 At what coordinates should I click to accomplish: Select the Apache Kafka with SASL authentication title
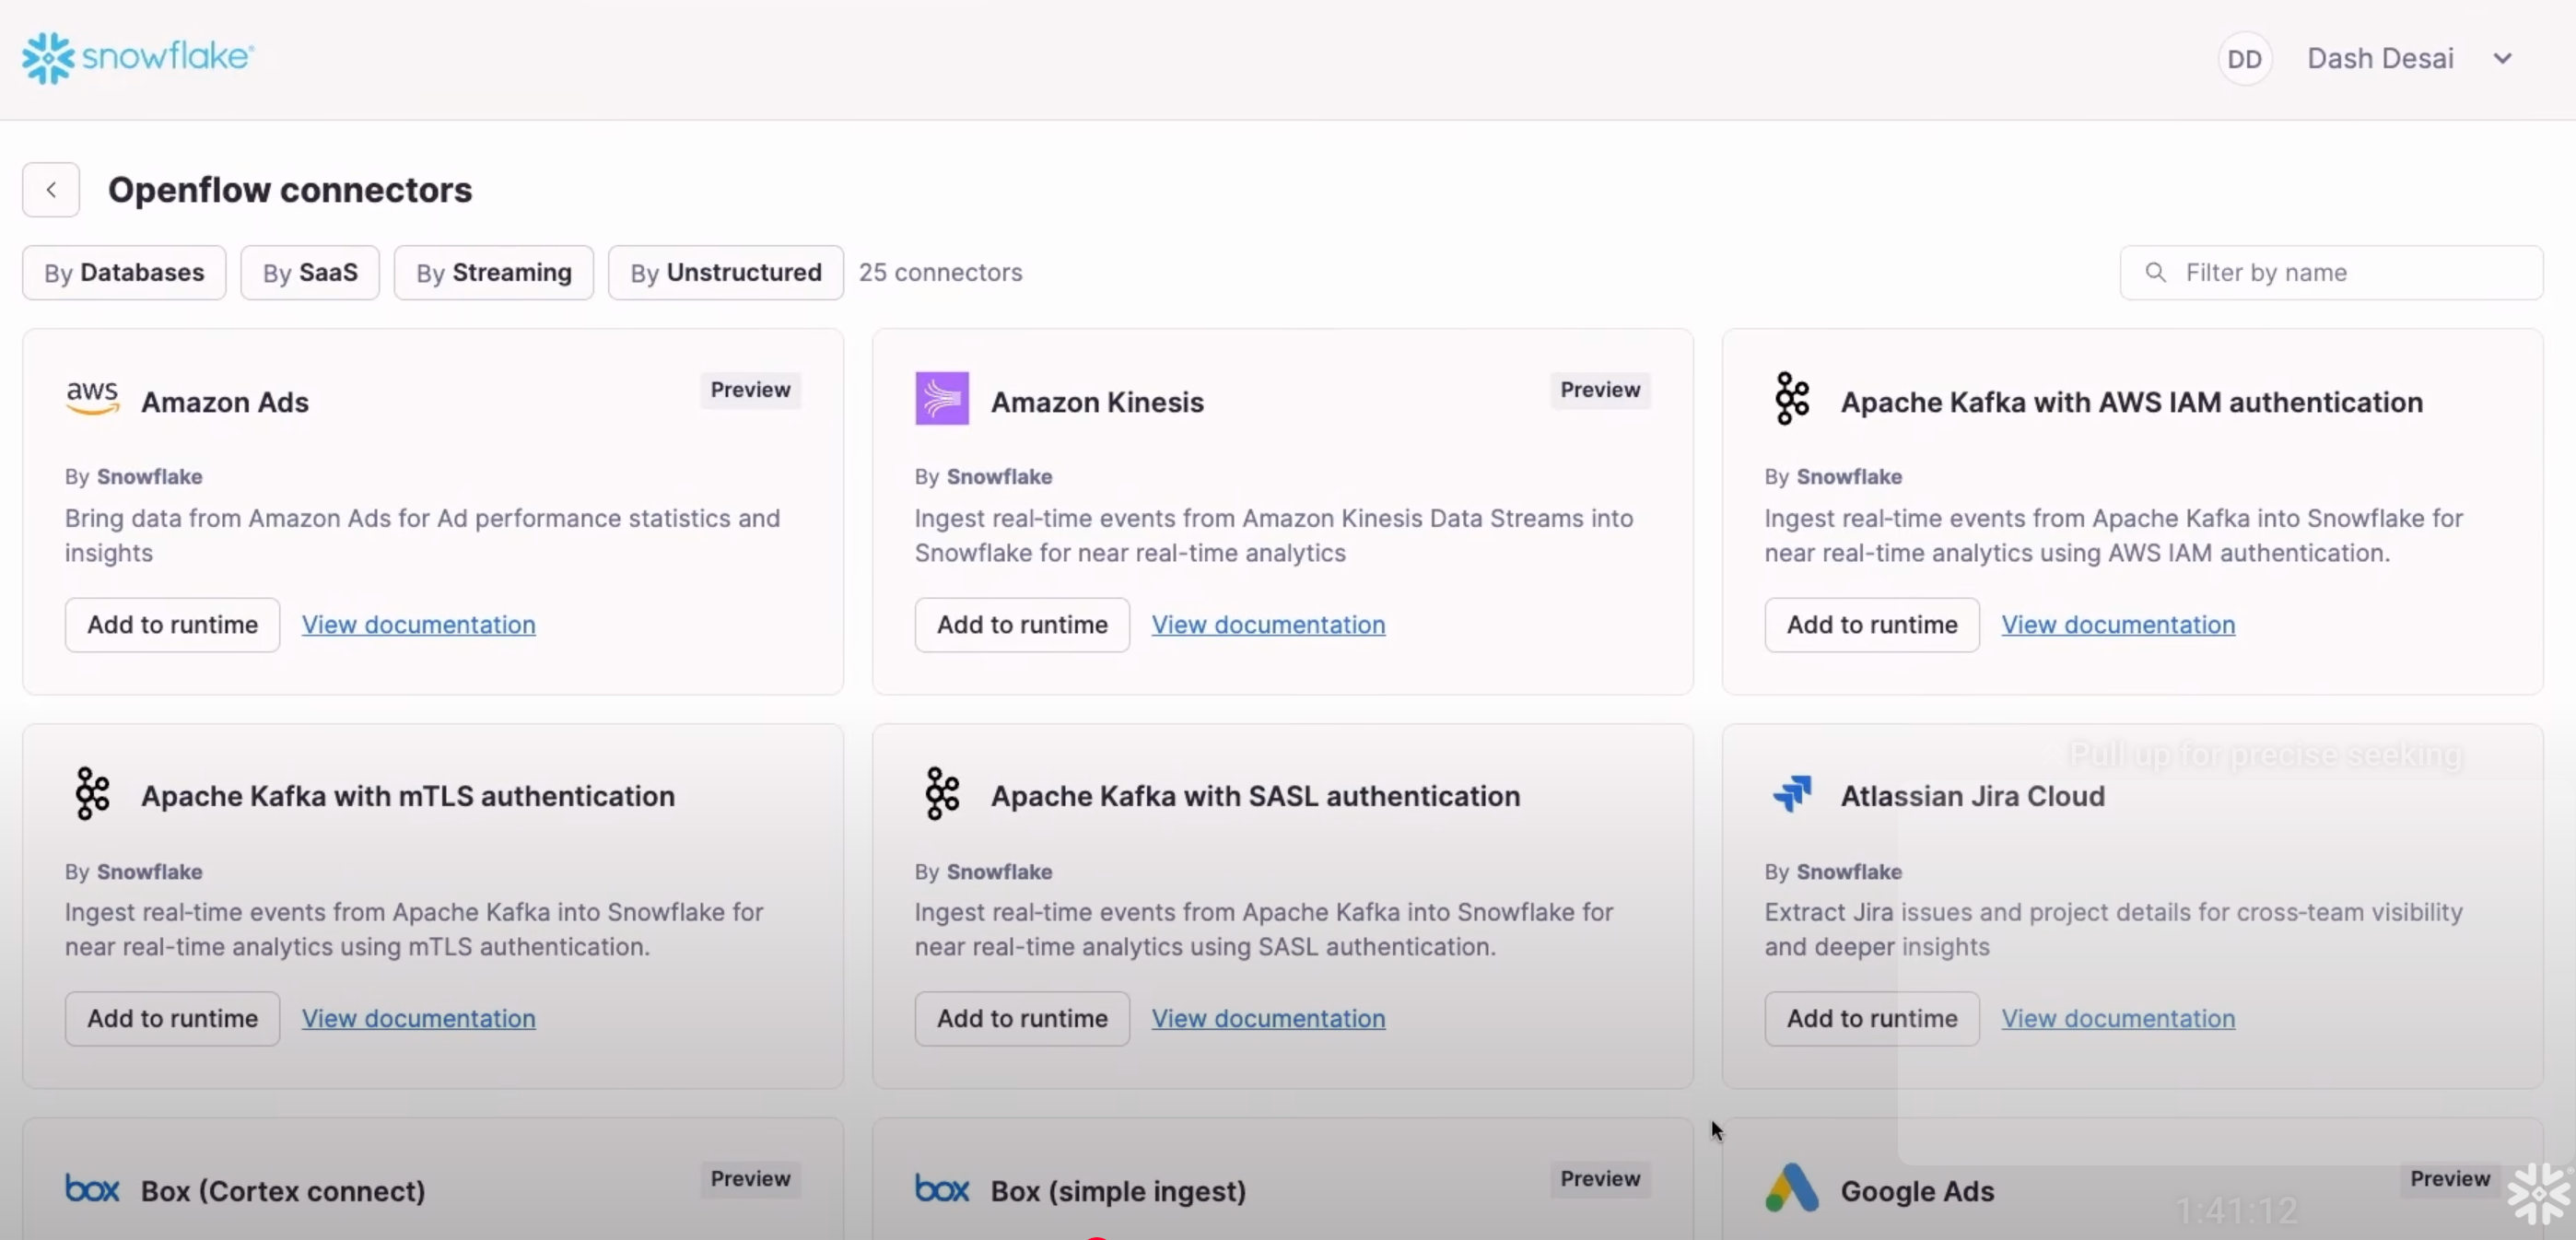pos(1255,796)
